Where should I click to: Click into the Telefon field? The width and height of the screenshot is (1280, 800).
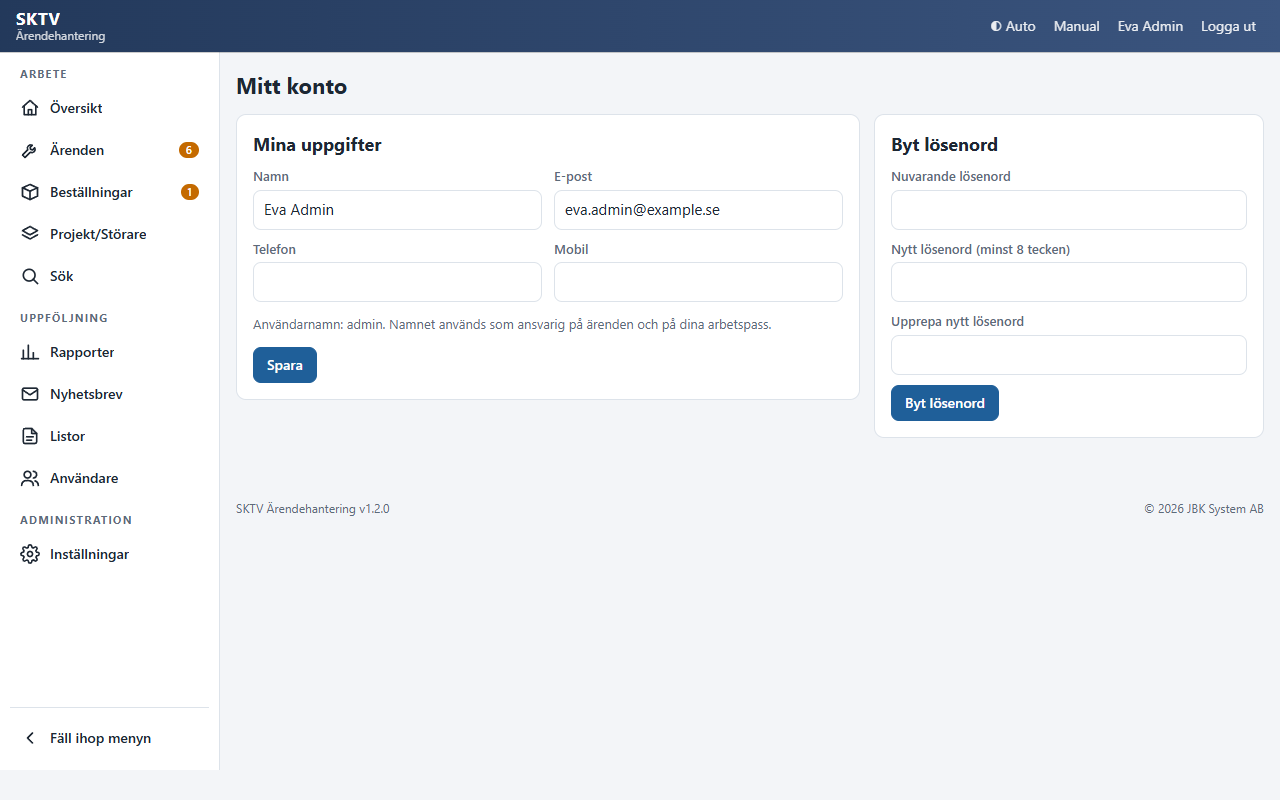click(397, 282)
